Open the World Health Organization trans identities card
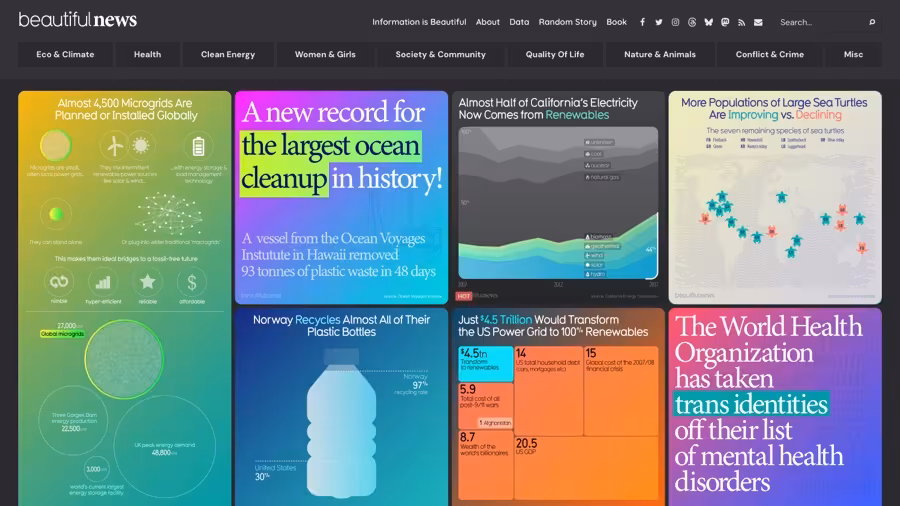Image resolution: width=900 pixels, height=506 pixels. tap(775, 407)
